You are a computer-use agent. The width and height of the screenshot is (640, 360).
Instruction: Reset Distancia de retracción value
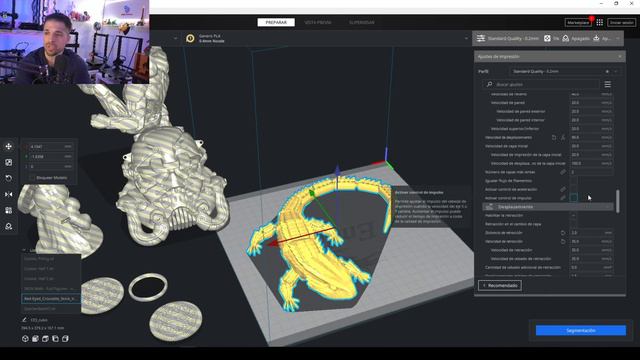(x=563, y=233)
